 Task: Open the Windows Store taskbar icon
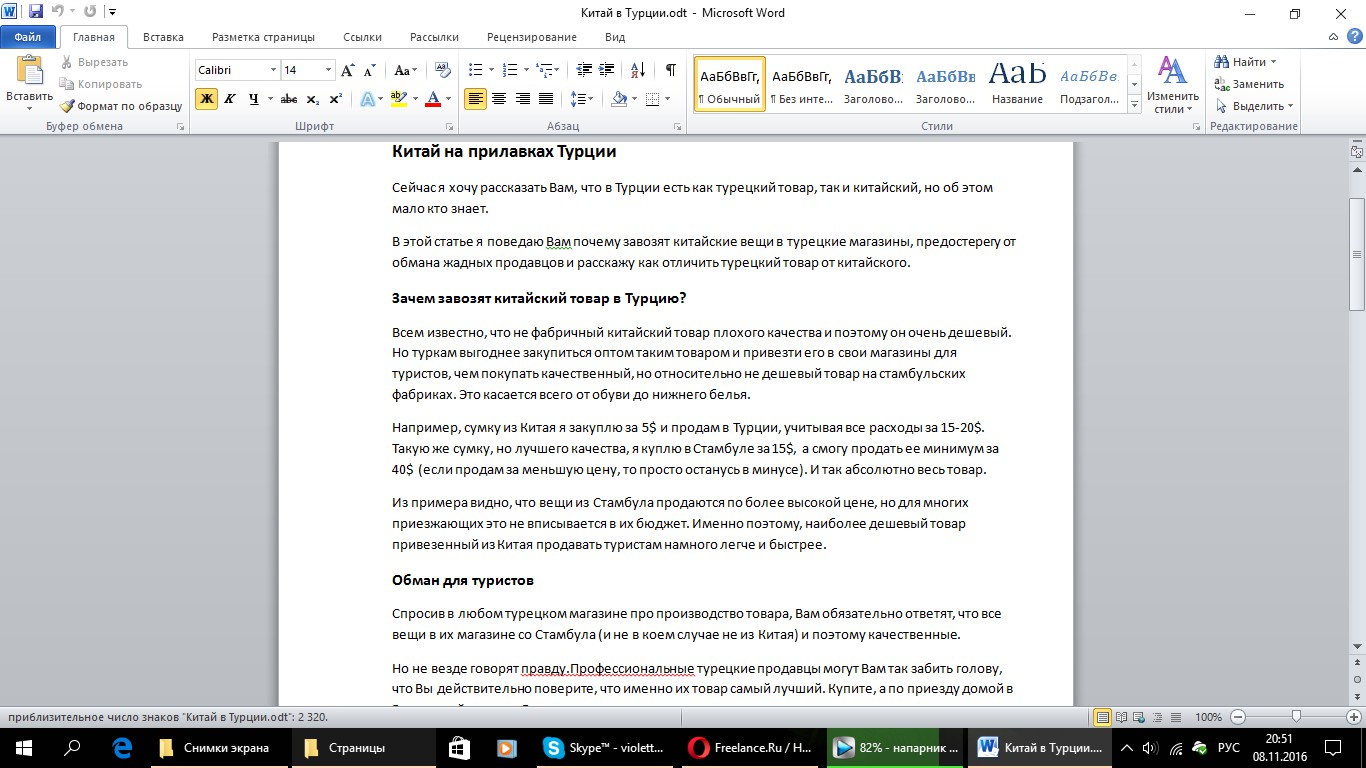(x=458, y=747)
